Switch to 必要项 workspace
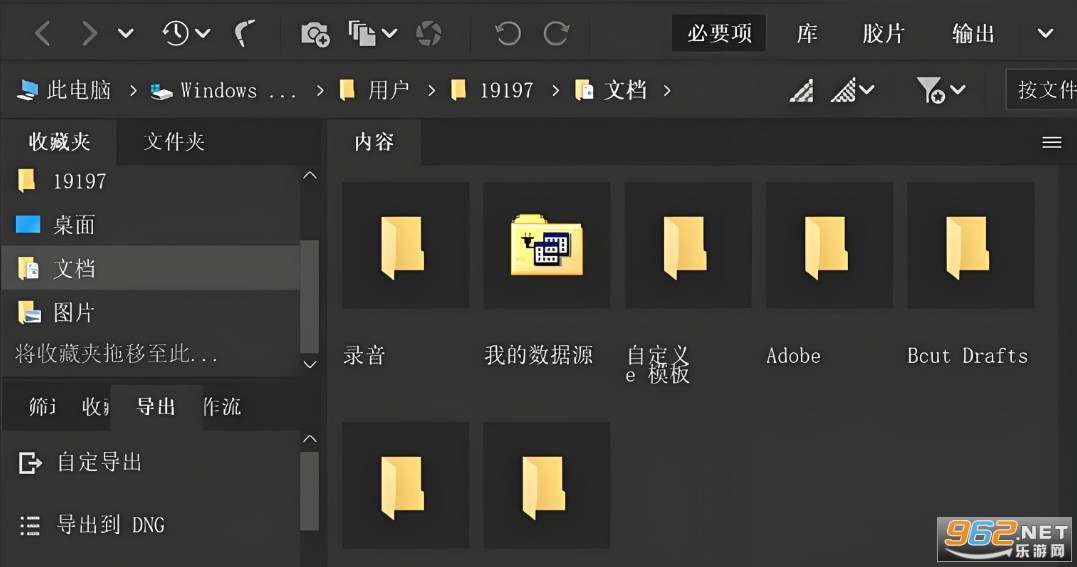Image resolution: width=1077 pixels, height=567 pixels. click(x=718, y=33)
